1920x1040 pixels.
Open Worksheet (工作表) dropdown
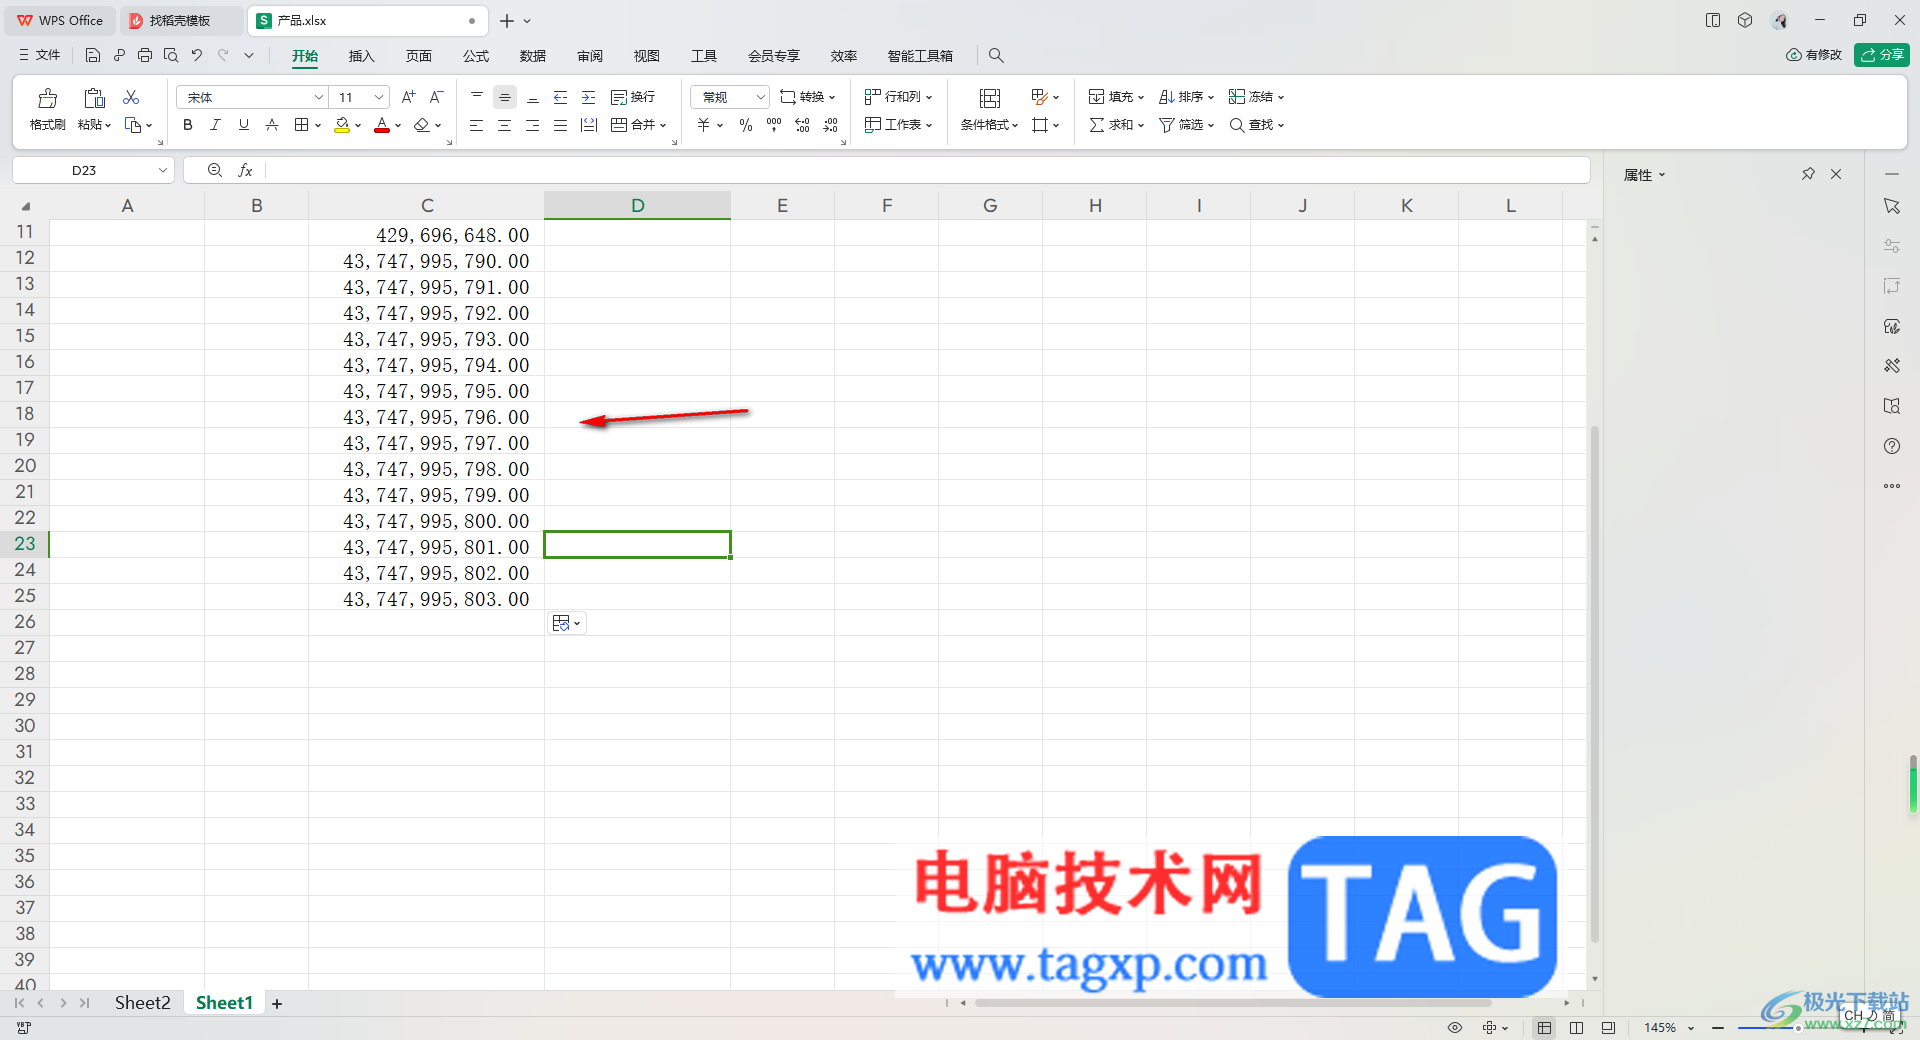tap(898, 125)
